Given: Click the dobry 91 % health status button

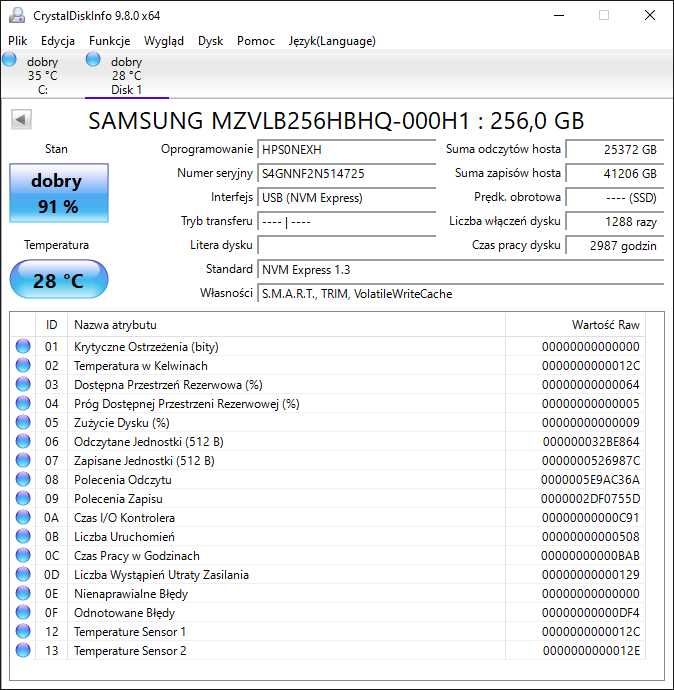Looking at the screenshot, I should coord(59,193).
